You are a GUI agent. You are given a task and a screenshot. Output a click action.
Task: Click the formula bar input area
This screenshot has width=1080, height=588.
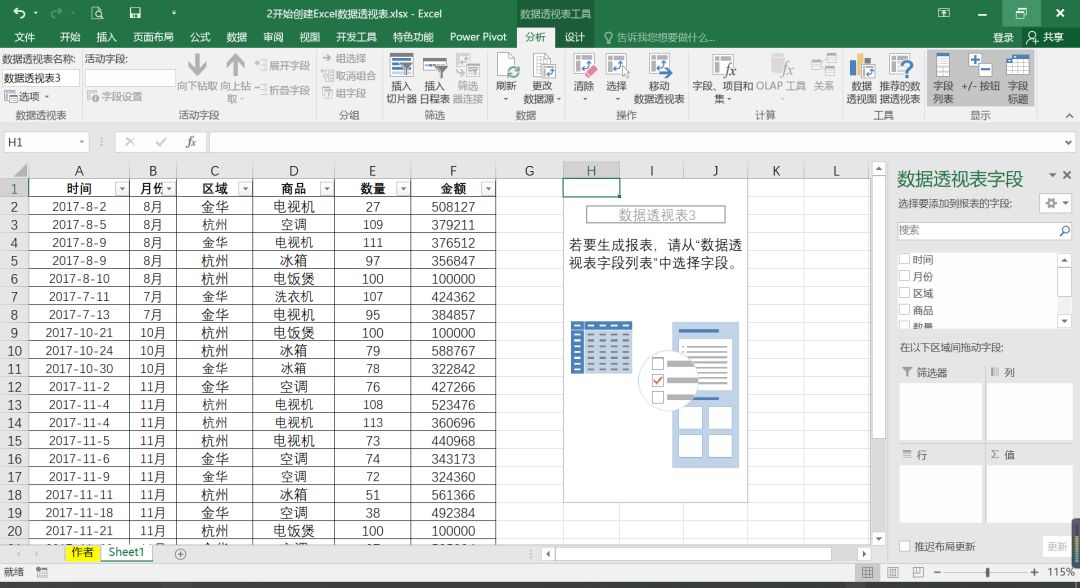(x=636, y=142)
